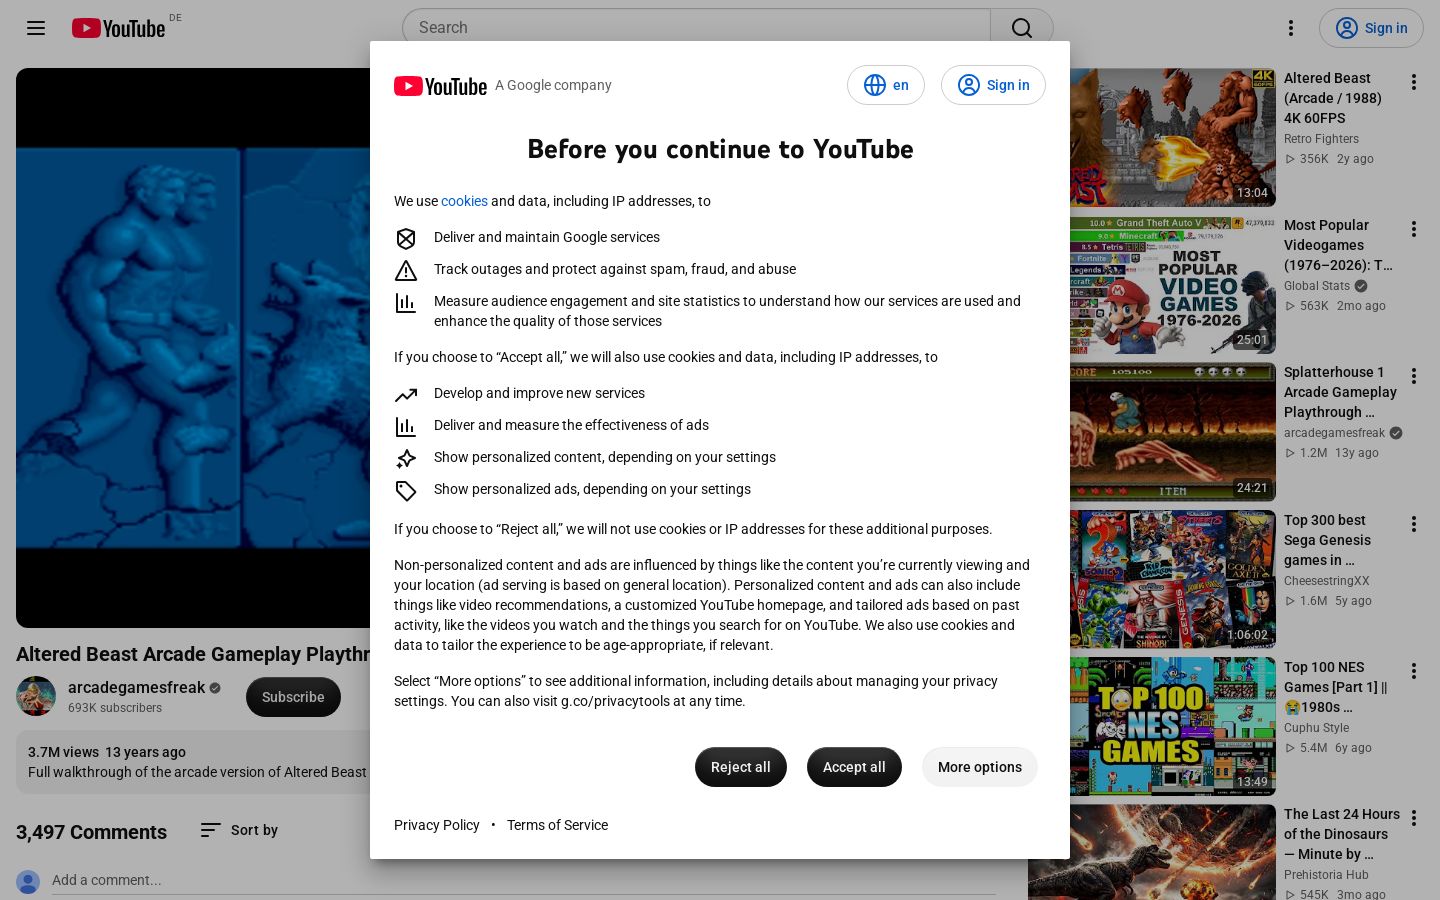The image size is (1440, 900).
Task: Open More options for privacy settings
Action: click(980, 767)
